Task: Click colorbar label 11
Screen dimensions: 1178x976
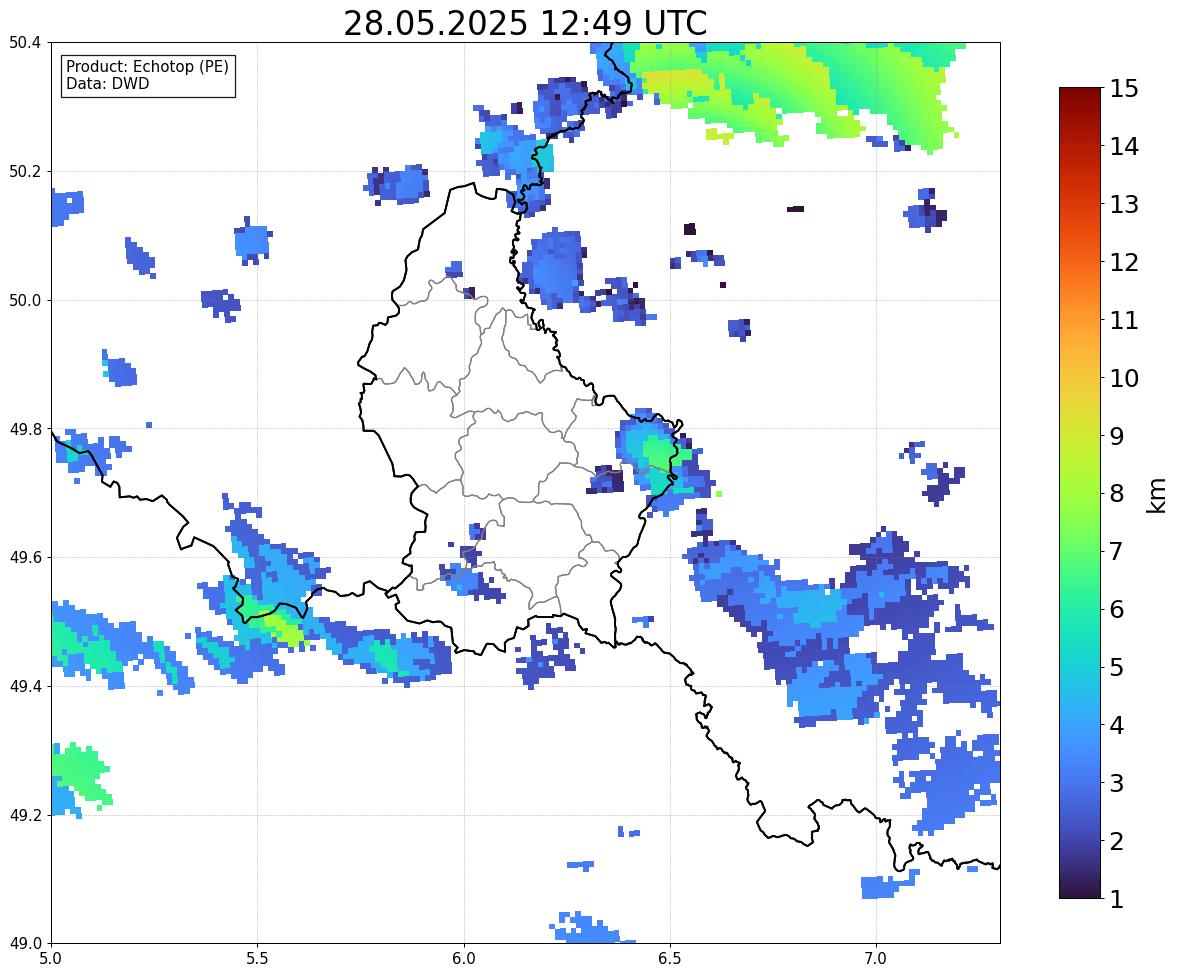Action: tap(1124, 321)
